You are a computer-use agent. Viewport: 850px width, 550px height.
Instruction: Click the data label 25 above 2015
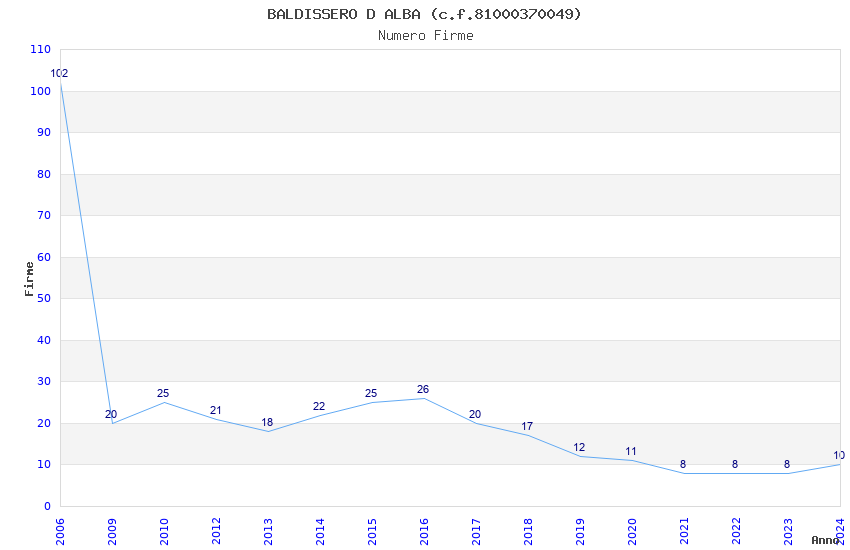(x=371, y=393)
